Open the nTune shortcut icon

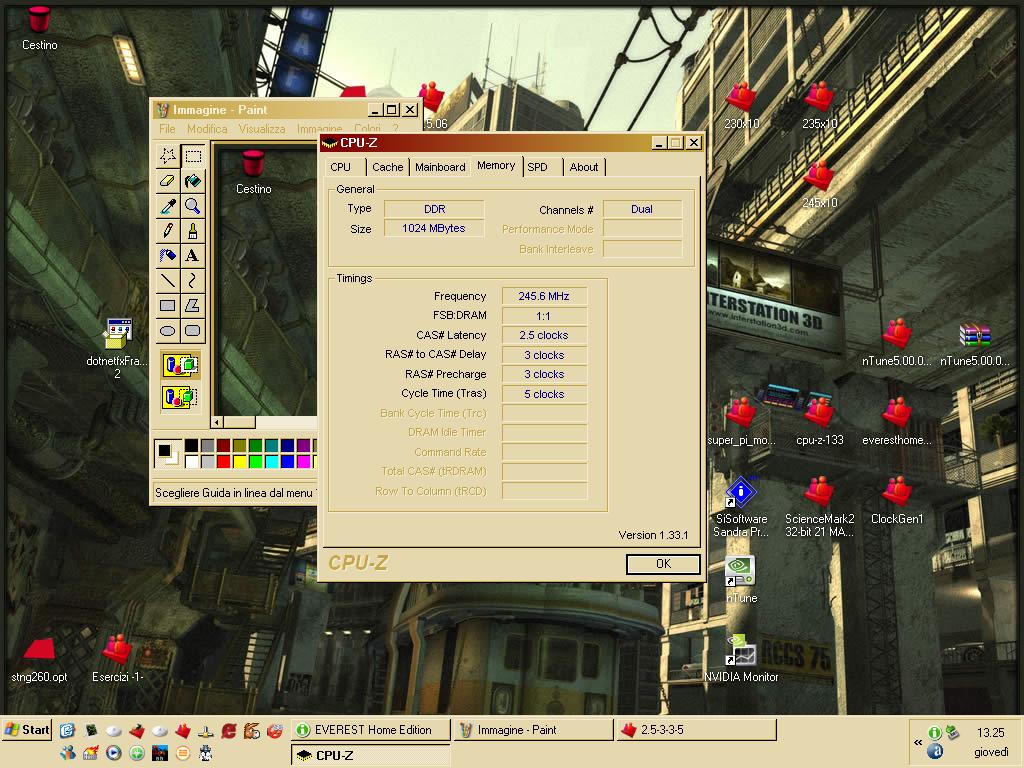click(741, 579)
